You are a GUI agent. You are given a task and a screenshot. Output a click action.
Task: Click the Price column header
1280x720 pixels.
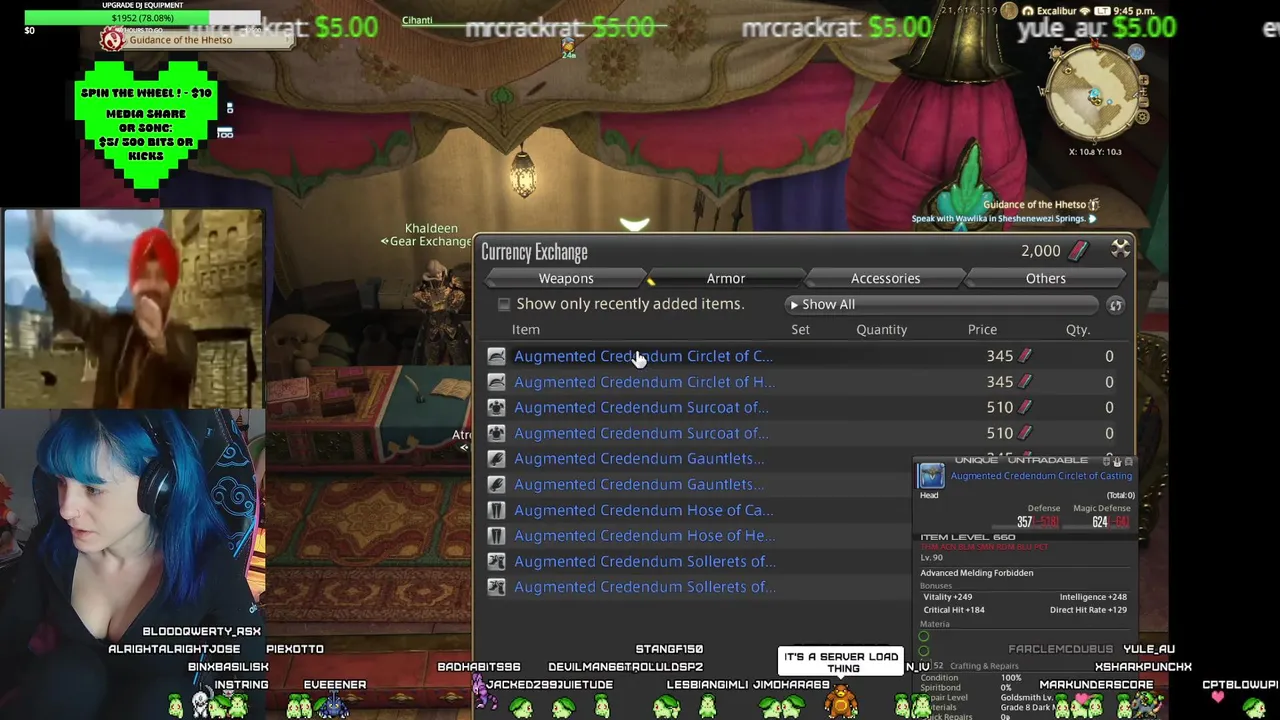[x=982, y=330]
